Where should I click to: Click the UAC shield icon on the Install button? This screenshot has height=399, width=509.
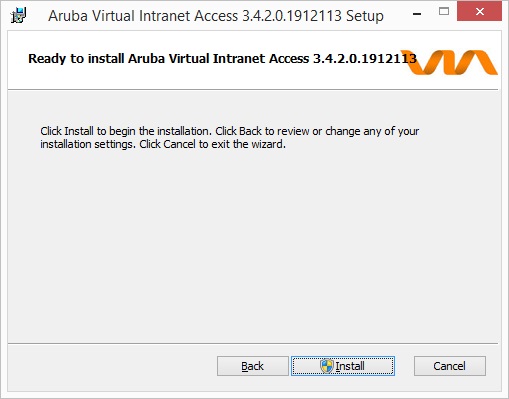click(326, 366)
